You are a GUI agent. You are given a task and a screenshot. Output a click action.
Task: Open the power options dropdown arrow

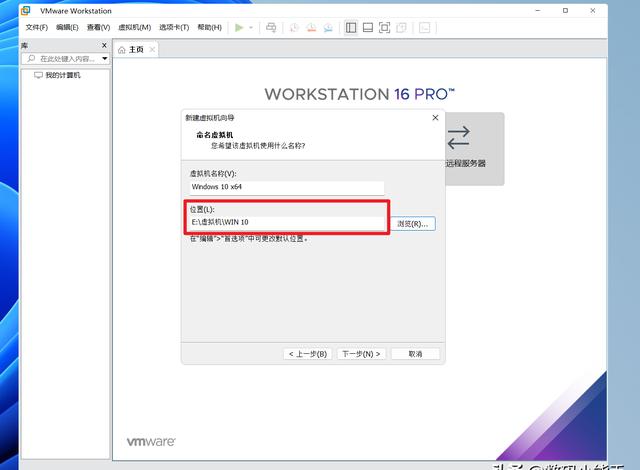251,28
